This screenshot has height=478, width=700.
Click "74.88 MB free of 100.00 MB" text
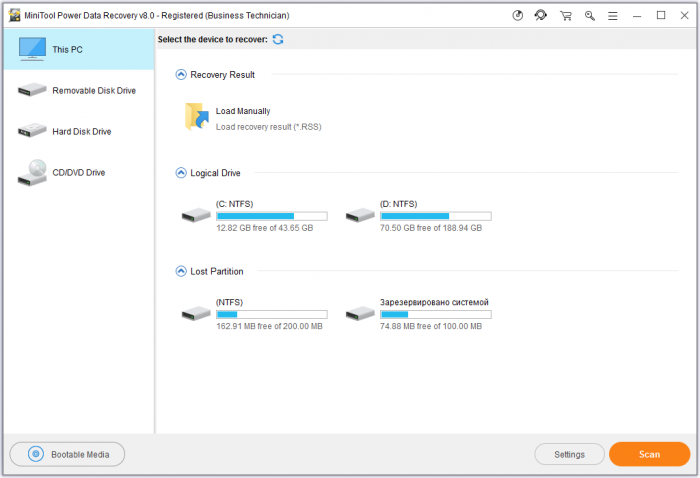click(x=431, y=326)
